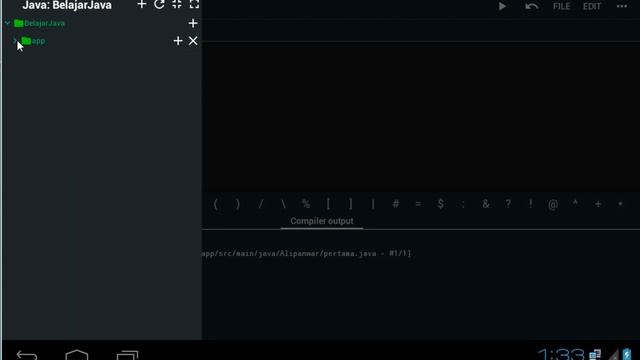
Task: Tap the at-sign symbol key
Action: [553, 204]
